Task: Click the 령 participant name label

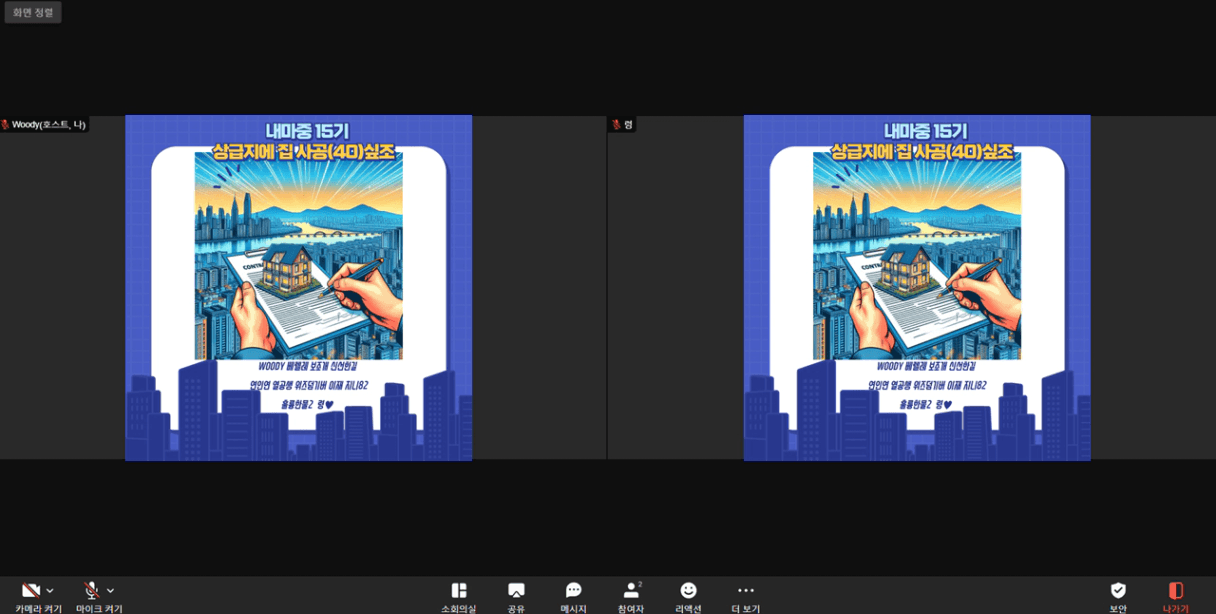Action: (628, 125)
